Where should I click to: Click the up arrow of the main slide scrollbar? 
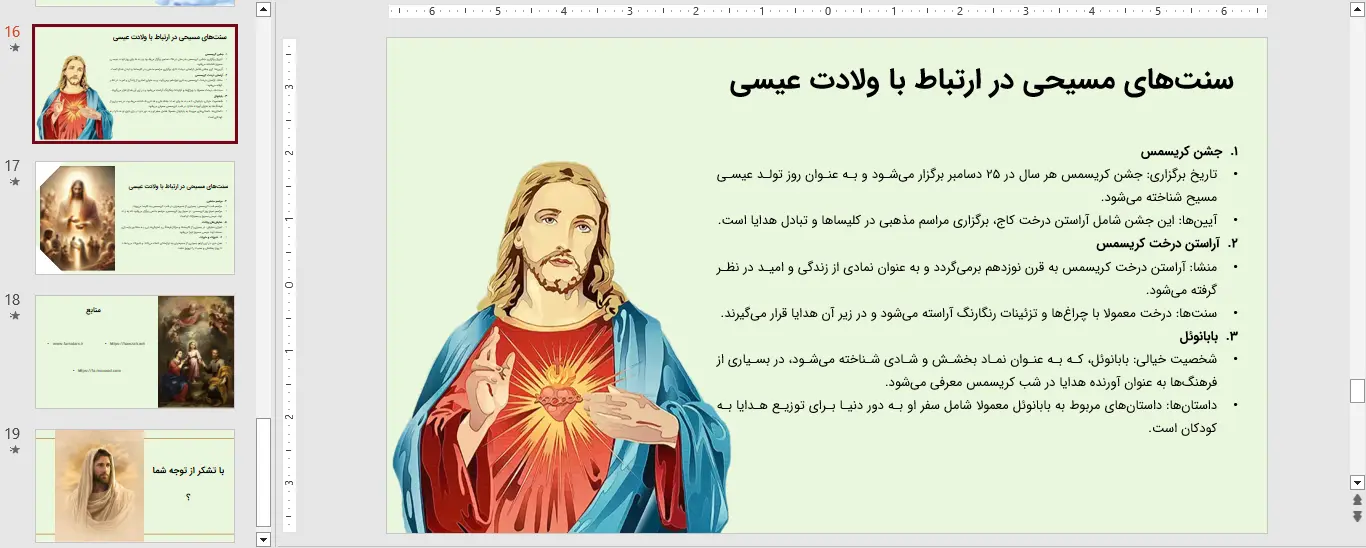click(x=1357, y=9)
